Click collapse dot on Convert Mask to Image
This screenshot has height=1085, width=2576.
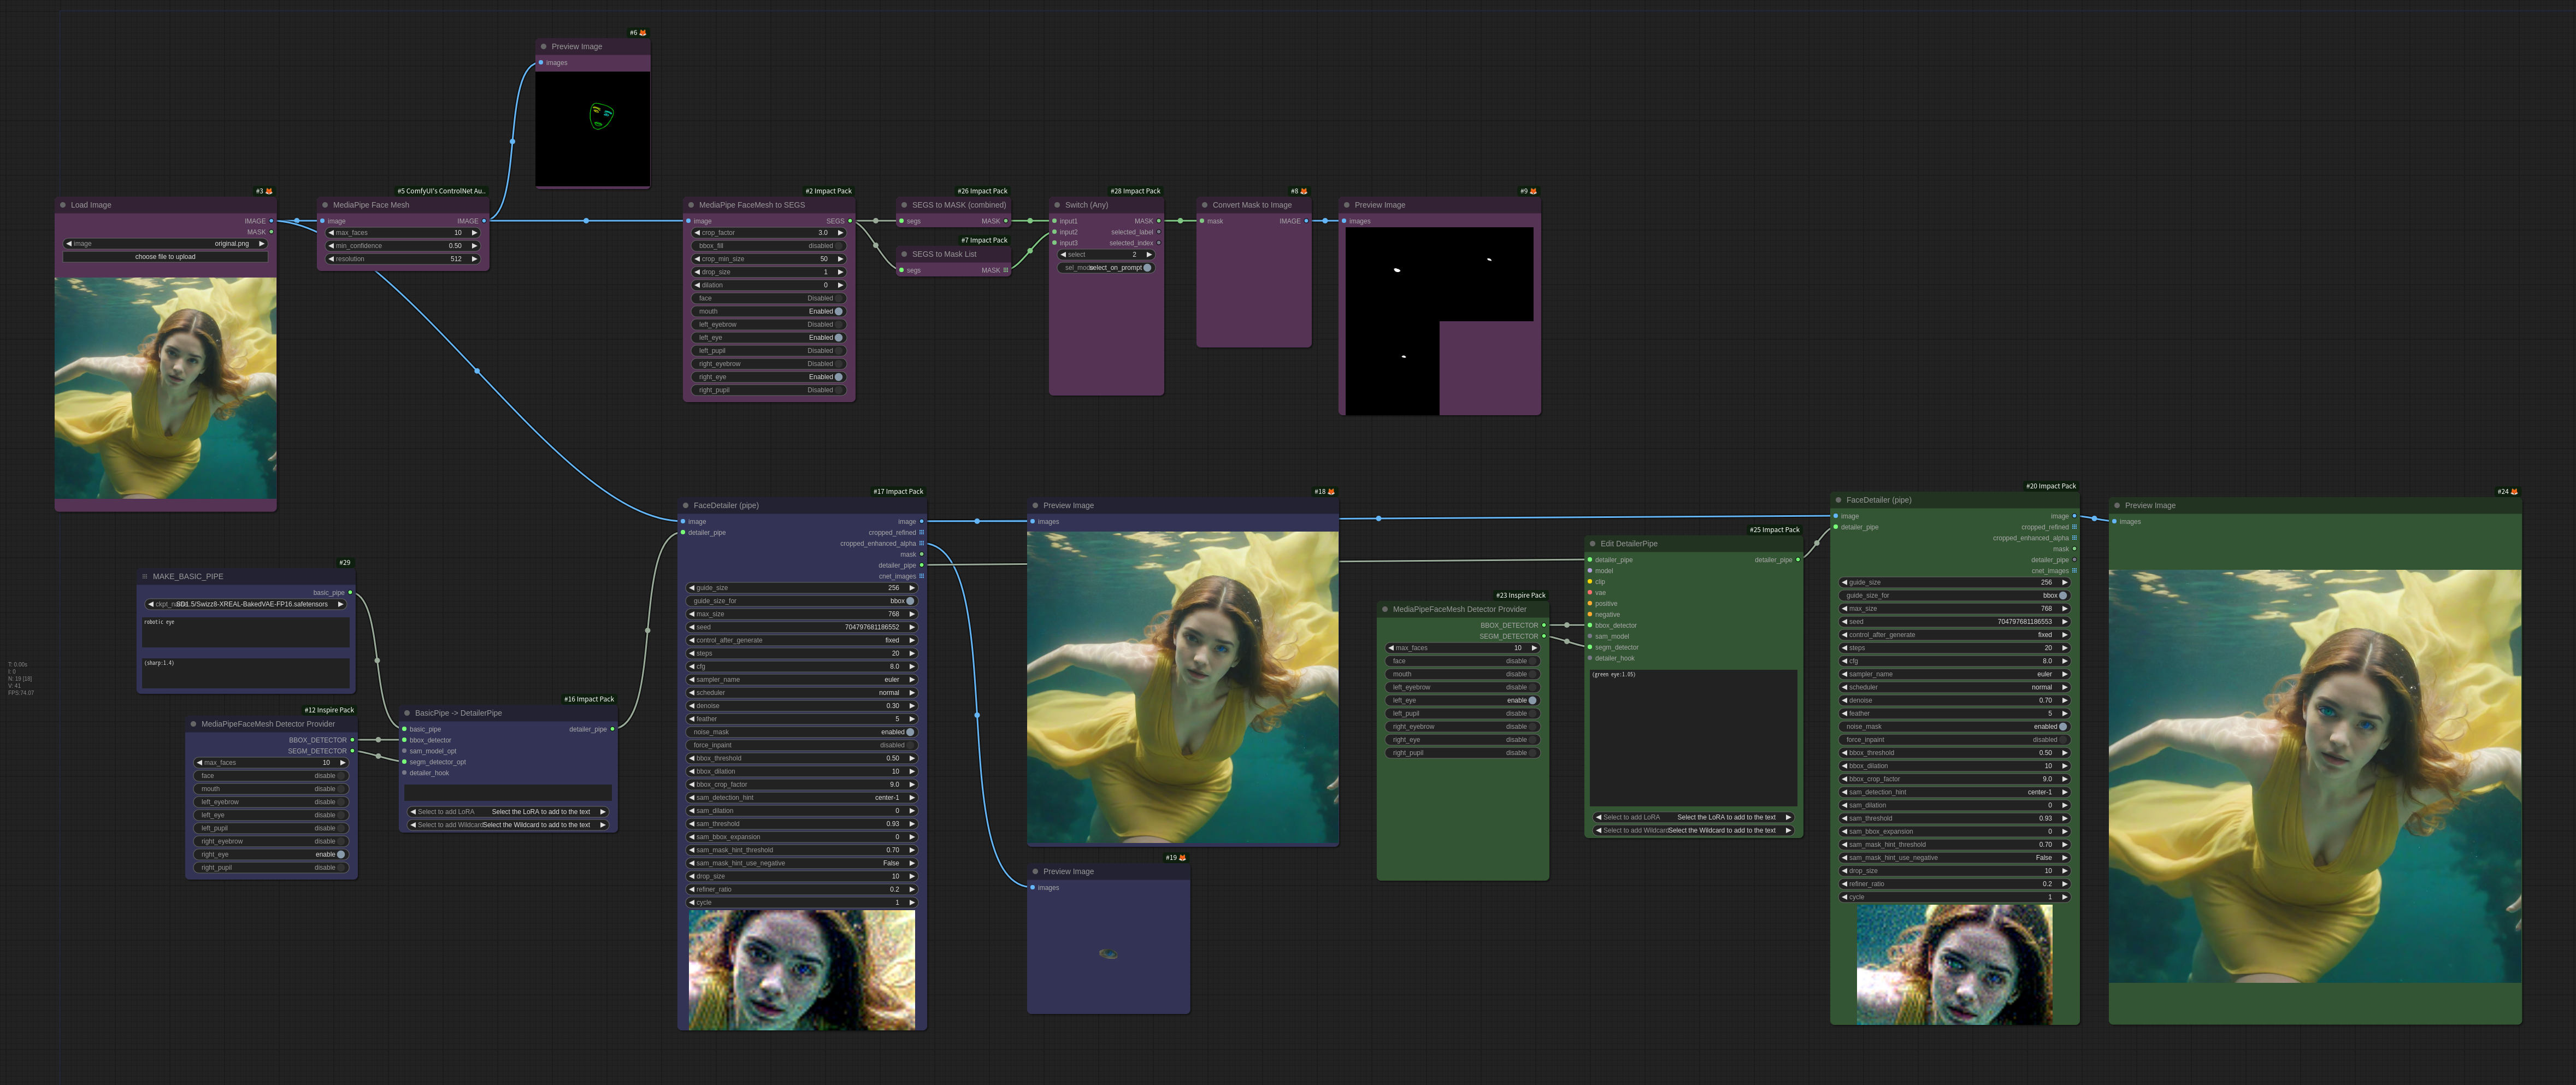click(1204, 205)
